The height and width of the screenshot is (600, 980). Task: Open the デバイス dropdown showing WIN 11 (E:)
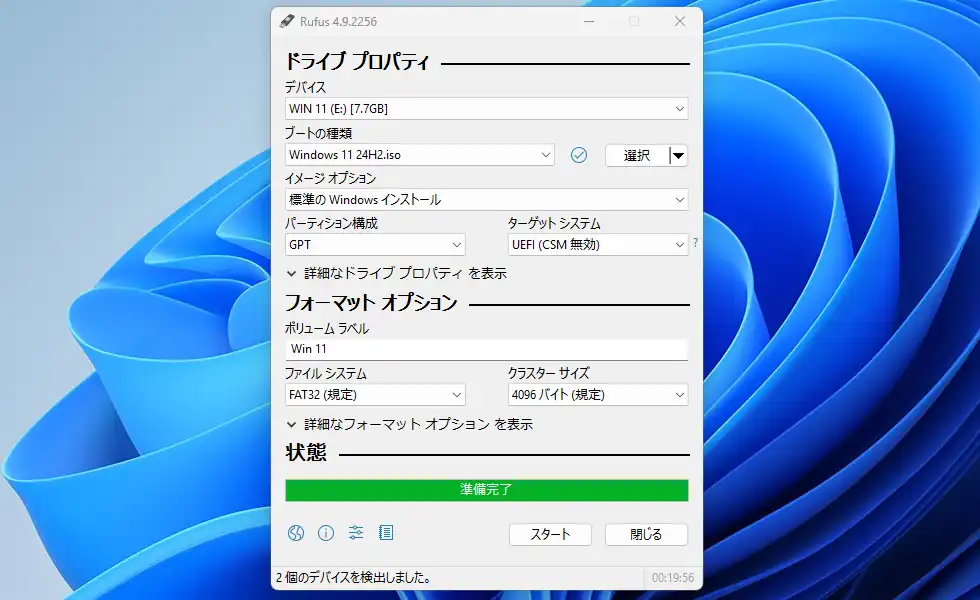[x=486, y=109]
